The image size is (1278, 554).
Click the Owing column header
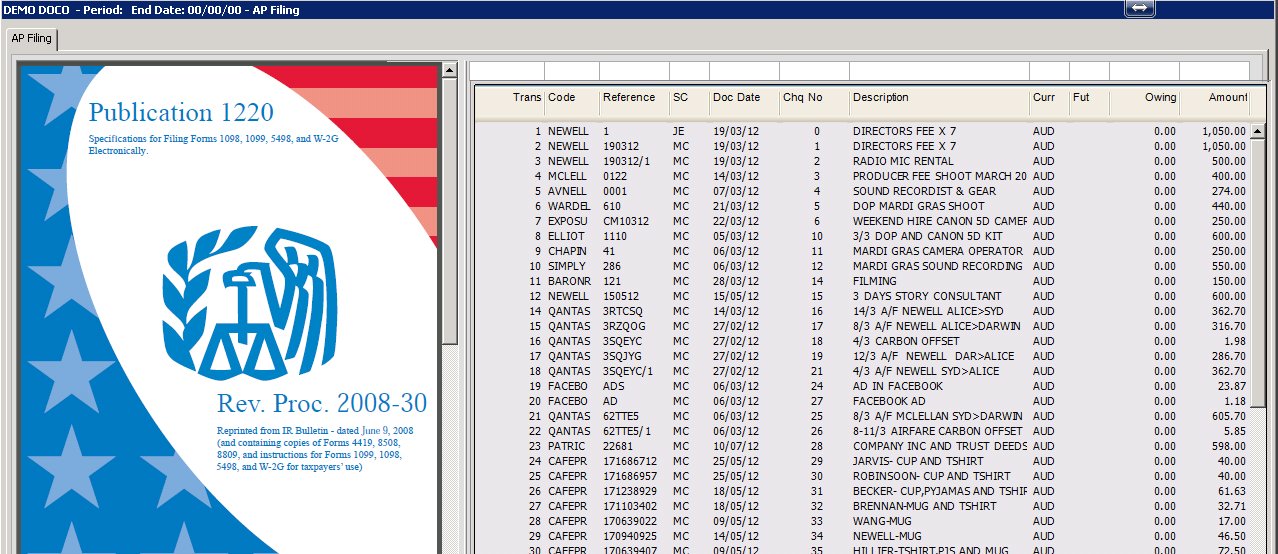1145,98
